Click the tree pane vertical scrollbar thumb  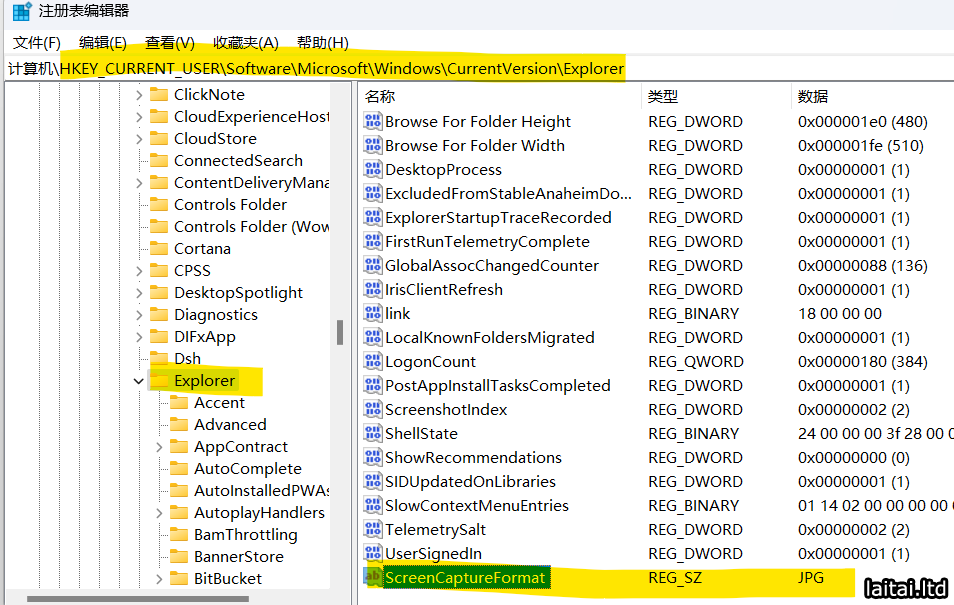tap(340, 332)
